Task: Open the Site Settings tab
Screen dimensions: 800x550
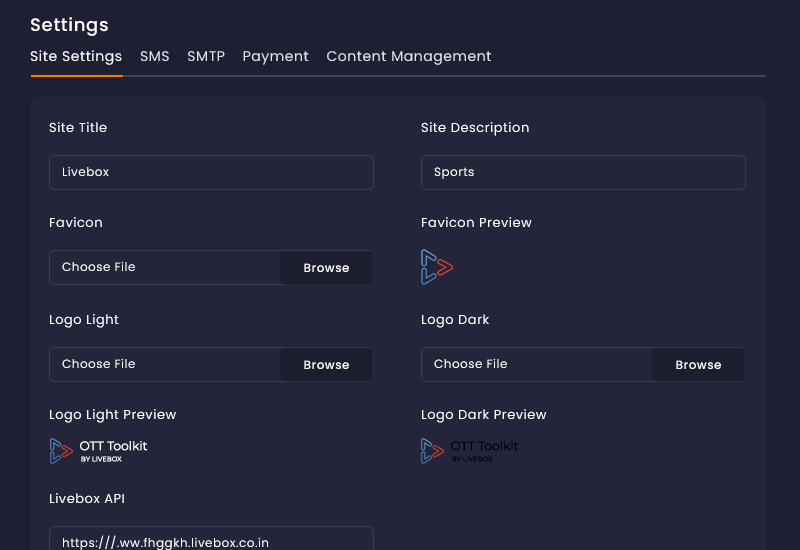Action: [76, 56]
